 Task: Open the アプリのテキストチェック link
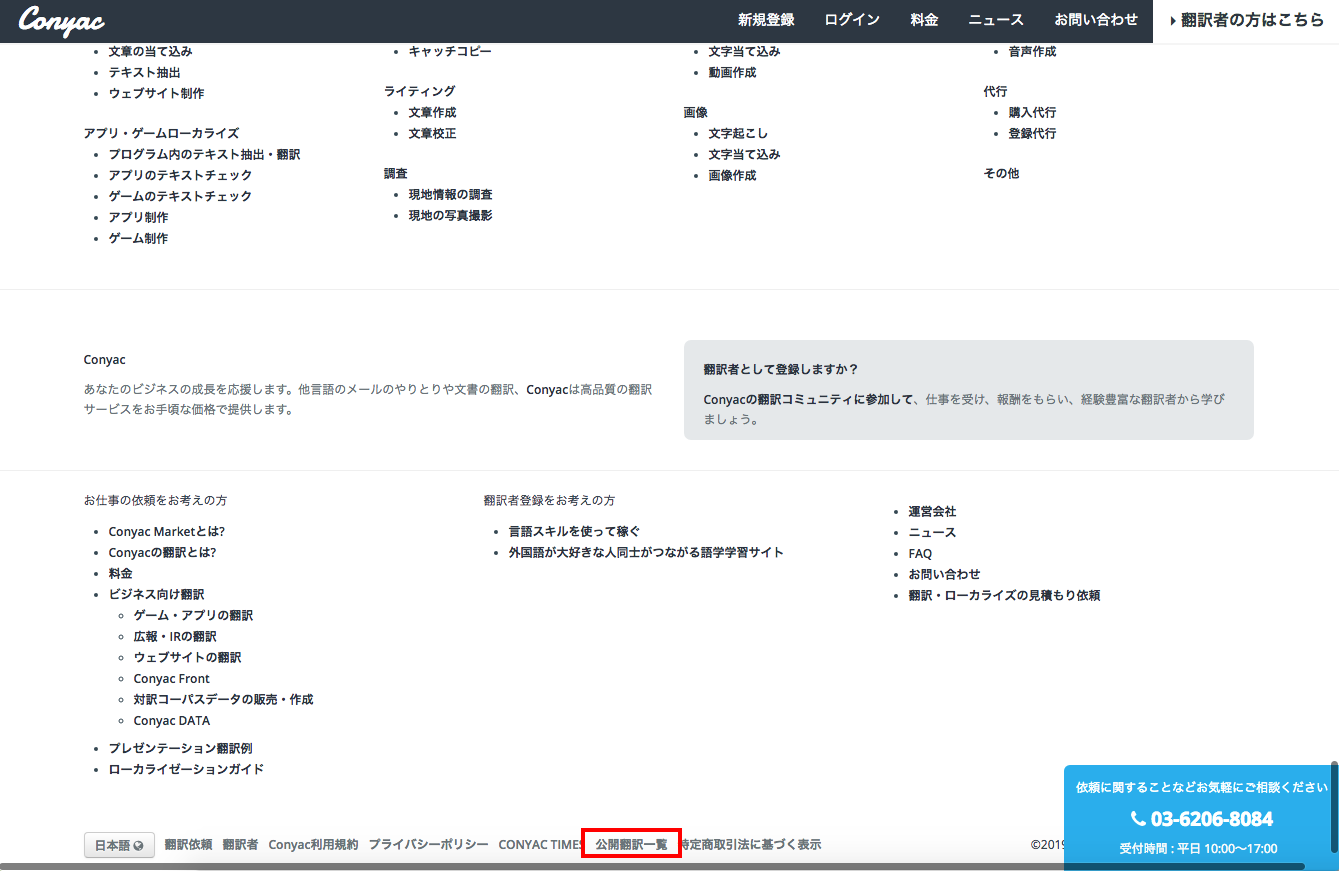click(x=181, y=176)
